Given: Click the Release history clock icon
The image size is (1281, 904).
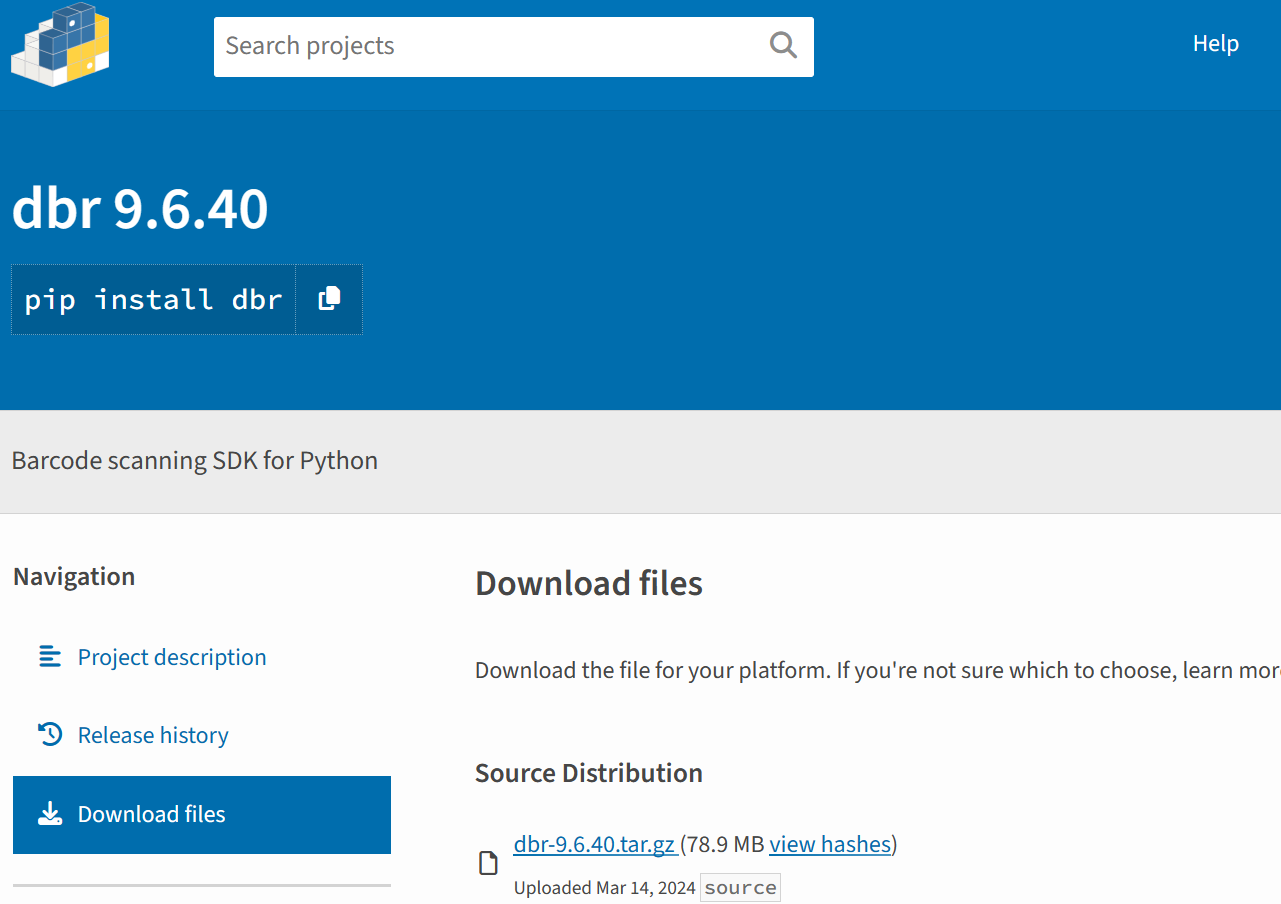Looking at the screenshot, I should pos(50,735).
